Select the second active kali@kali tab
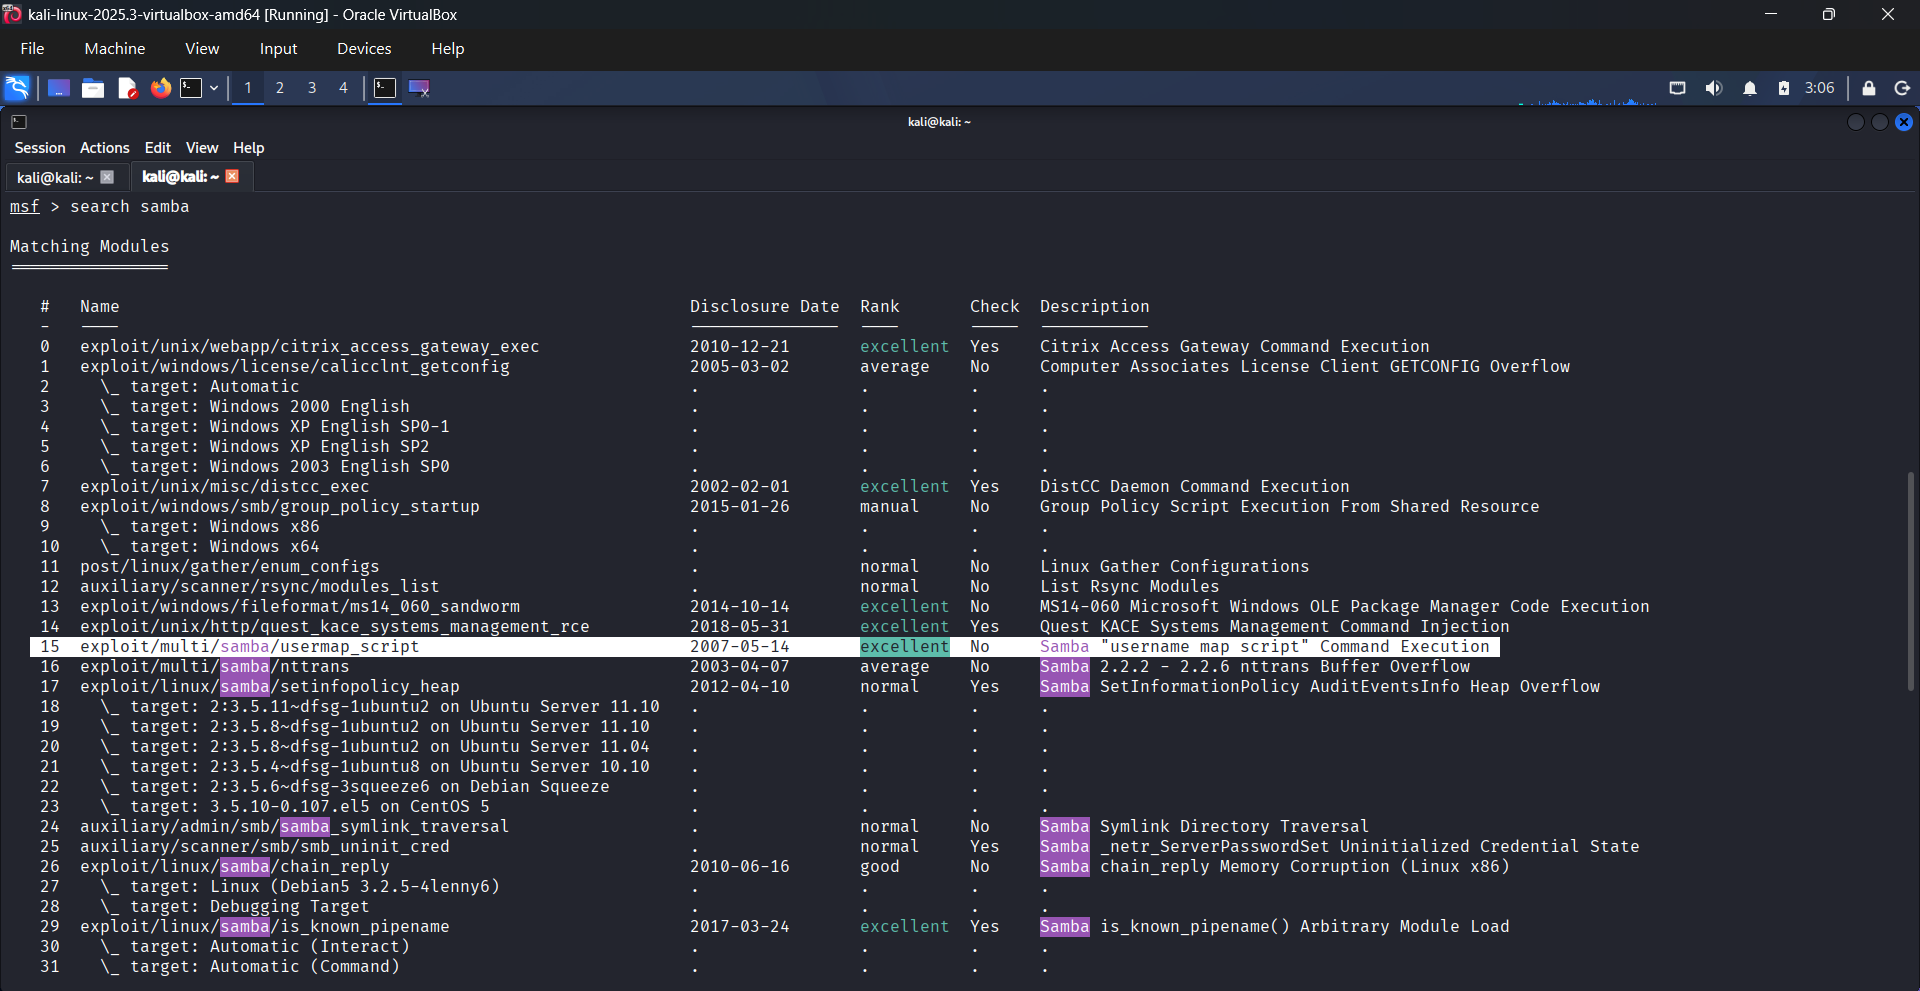The image size is (1920, 991). [180, 177]
